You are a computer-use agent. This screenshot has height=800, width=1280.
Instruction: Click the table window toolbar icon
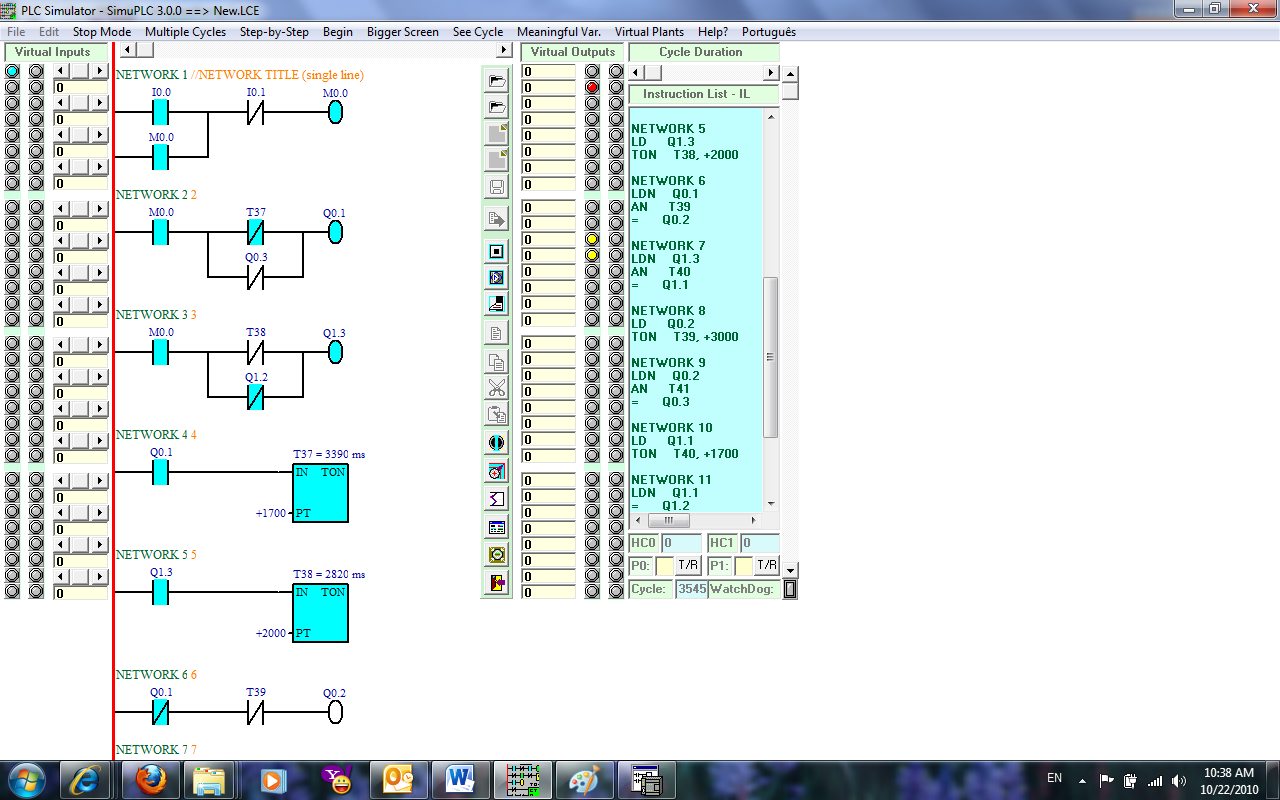(x=496, y=526)
